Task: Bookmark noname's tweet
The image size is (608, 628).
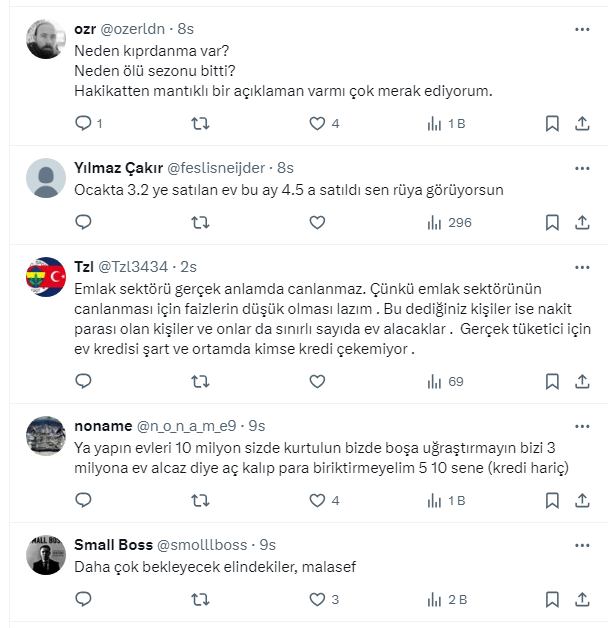Action: 551,500
